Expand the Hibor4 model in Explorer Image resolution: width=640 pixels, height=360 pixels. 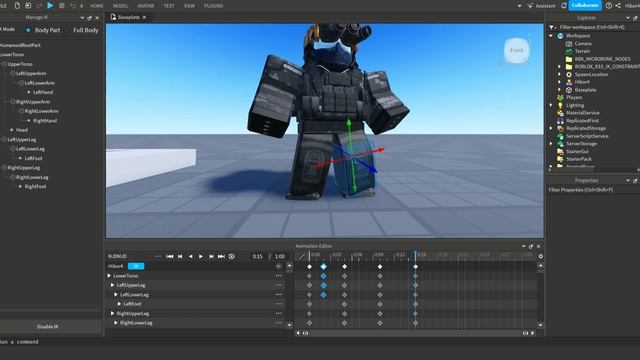[x=560, y=82]
